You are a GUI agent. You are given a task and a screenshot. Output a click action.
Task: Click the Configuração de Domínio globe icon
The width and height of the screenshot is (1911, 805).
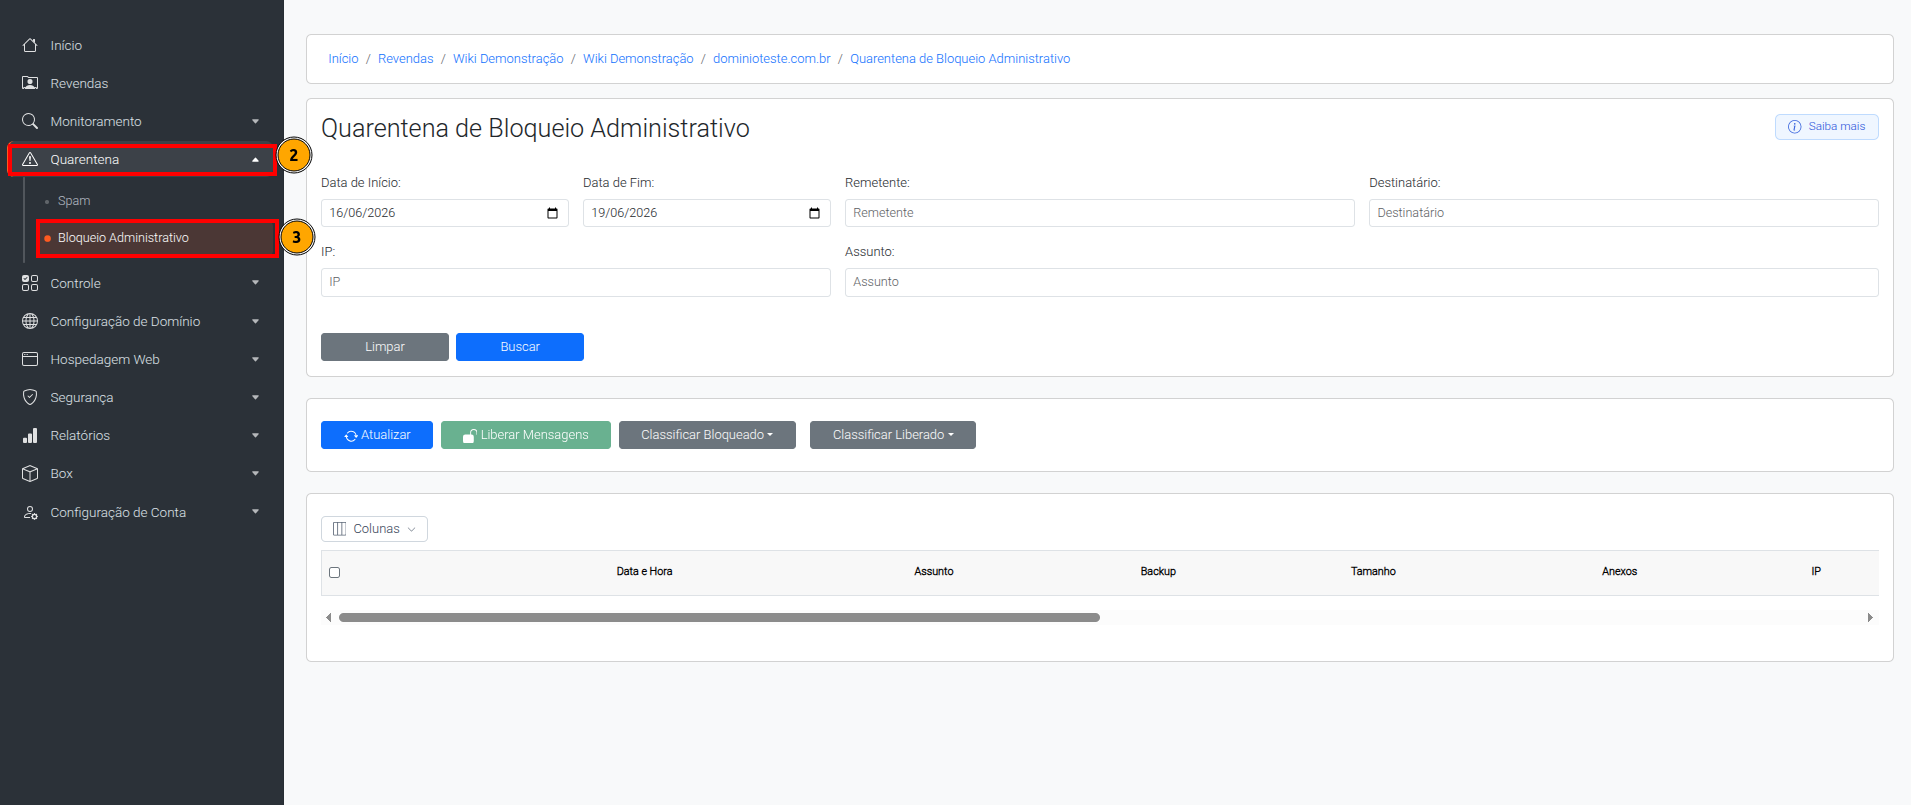30,321
